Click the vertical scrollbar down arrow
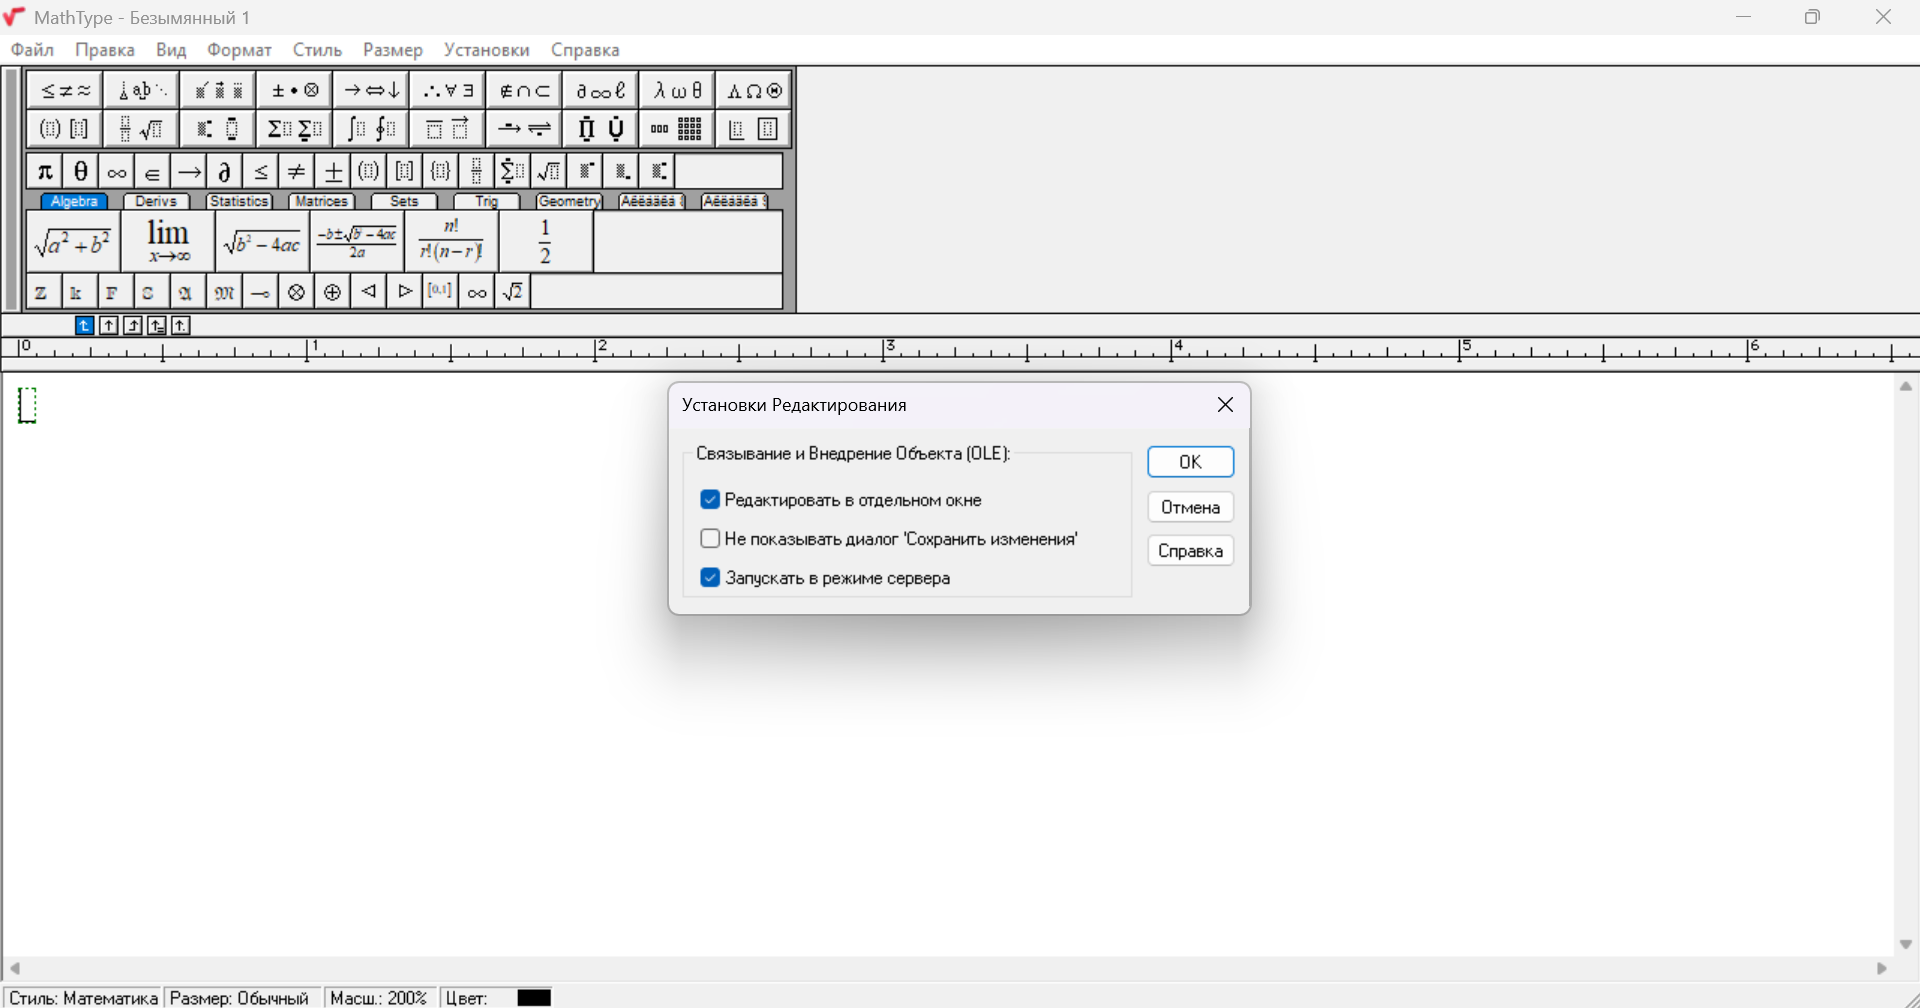 click(x=1906, y=944)
